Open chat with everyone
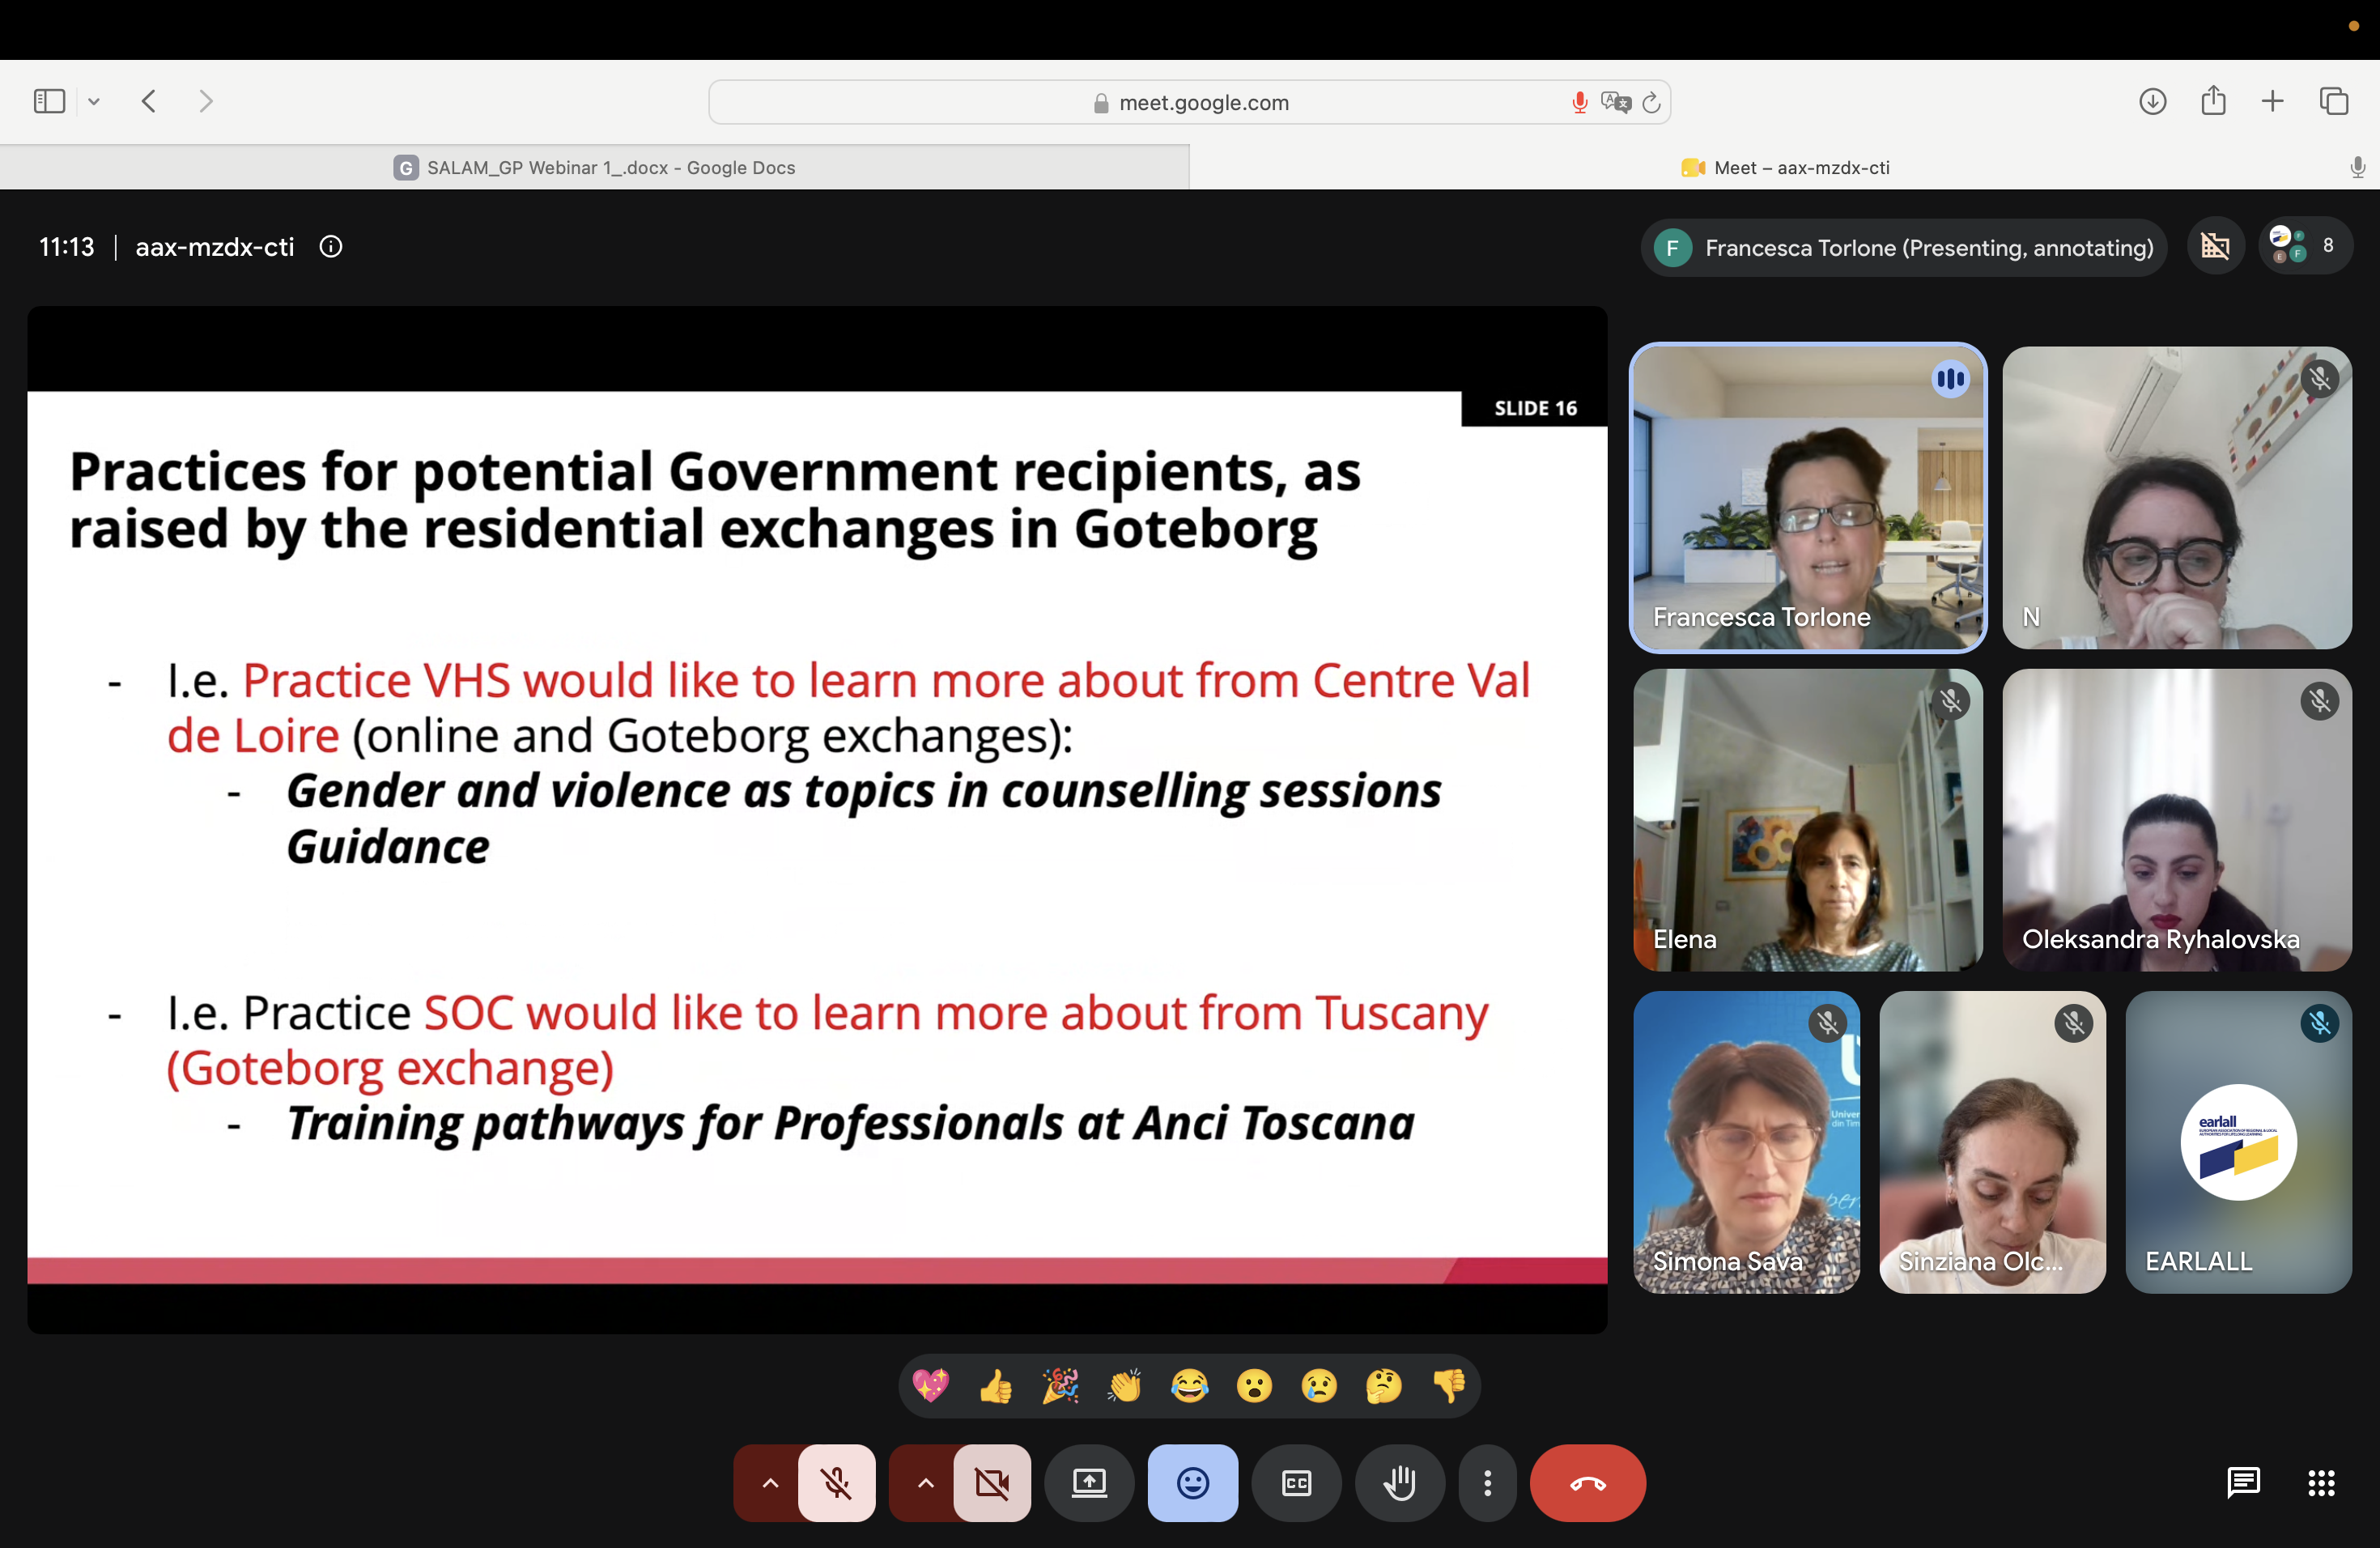2380x1548 pixels. point(2243,1483)
